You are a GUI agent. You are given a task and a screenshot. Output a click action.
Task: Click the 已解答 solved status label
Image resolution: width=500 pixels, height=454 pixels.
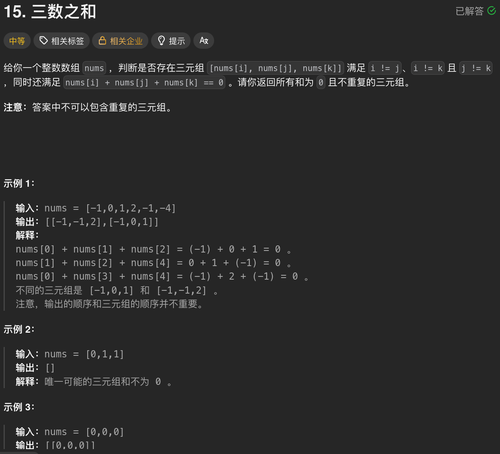click(x=469, y=11)
